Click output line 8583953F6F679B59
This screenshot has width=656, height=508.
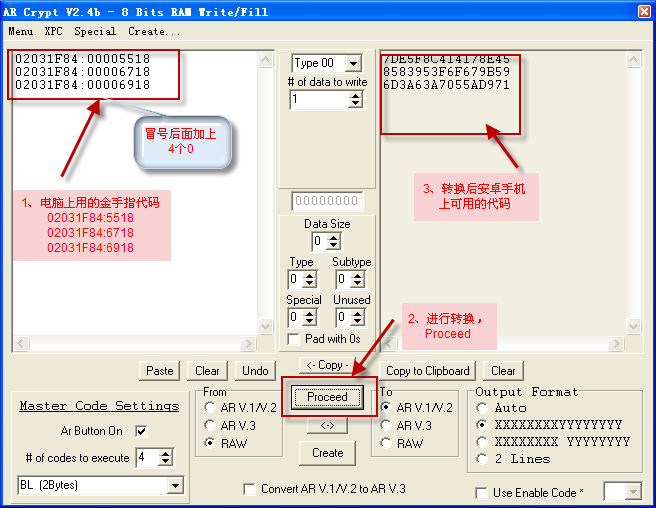coord(446,72)
